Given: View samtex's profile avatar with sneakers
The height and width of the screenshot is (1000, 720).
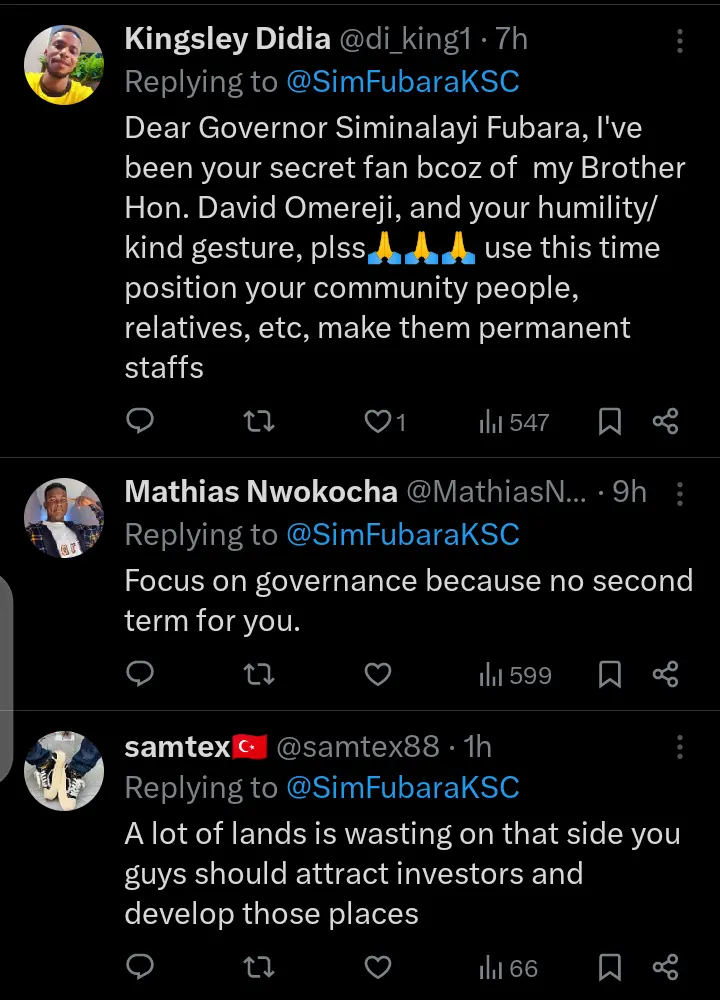Looking at the screenshot, I should click(x=64, y=770).
